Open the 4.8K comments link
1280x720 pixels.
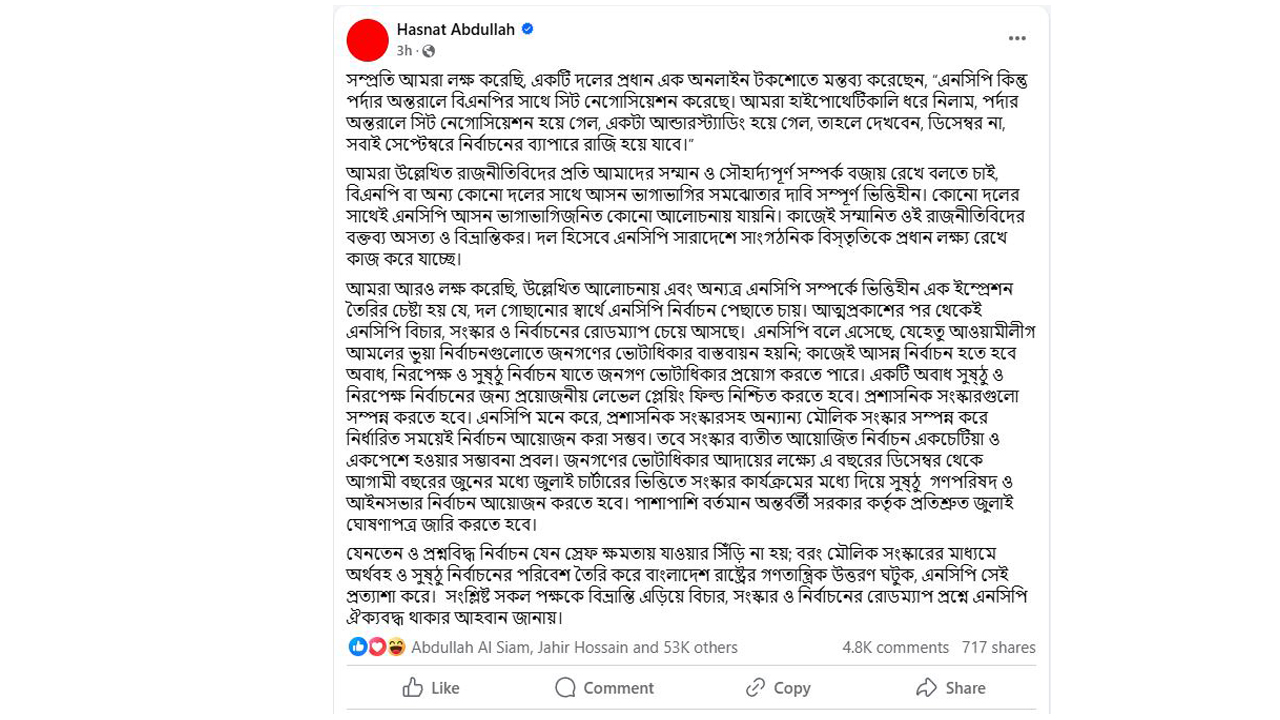tap(895, 647)
